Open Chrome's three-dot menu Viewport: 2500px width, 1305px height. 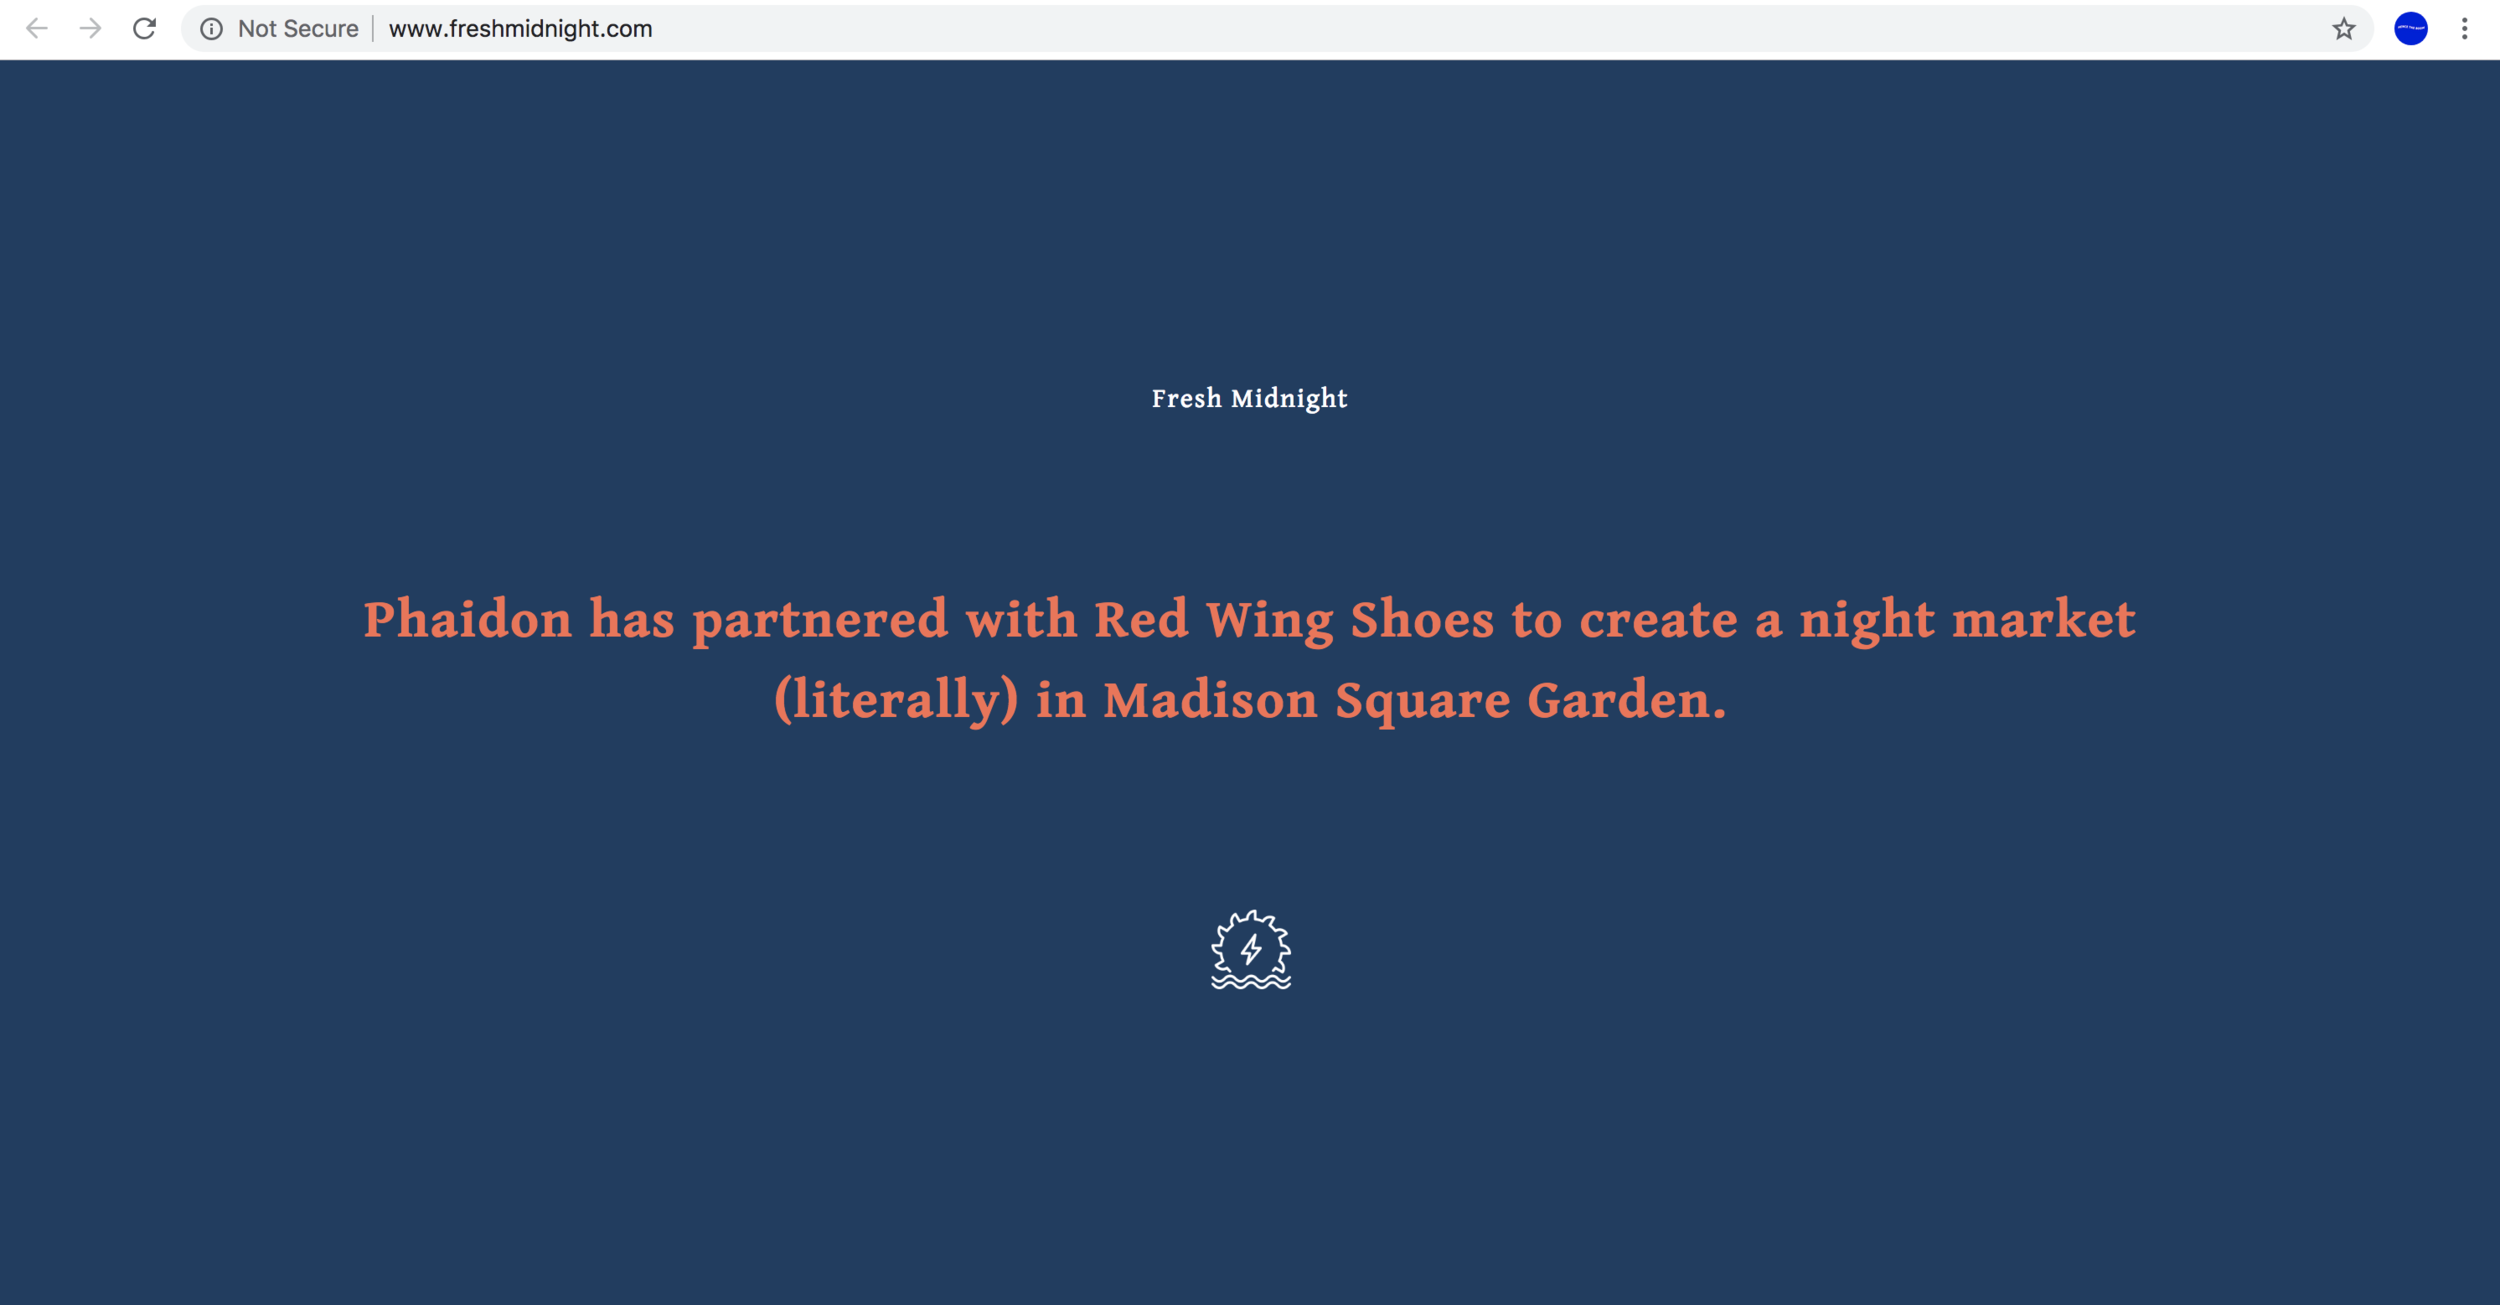[x=2464, y=29]
